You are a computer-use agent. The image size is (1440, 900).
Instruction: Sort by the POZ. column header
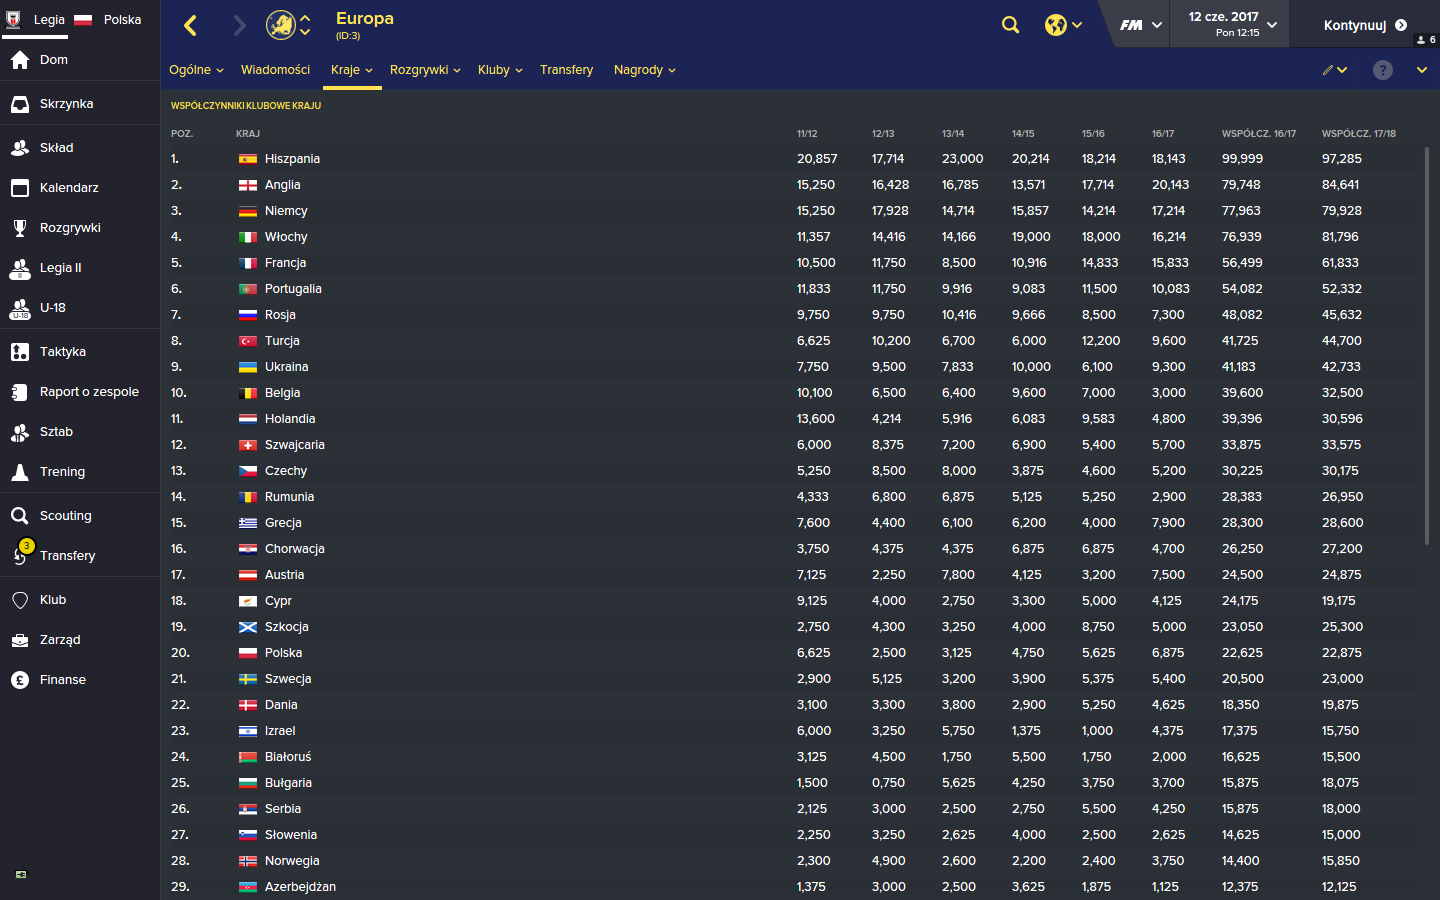182,133
